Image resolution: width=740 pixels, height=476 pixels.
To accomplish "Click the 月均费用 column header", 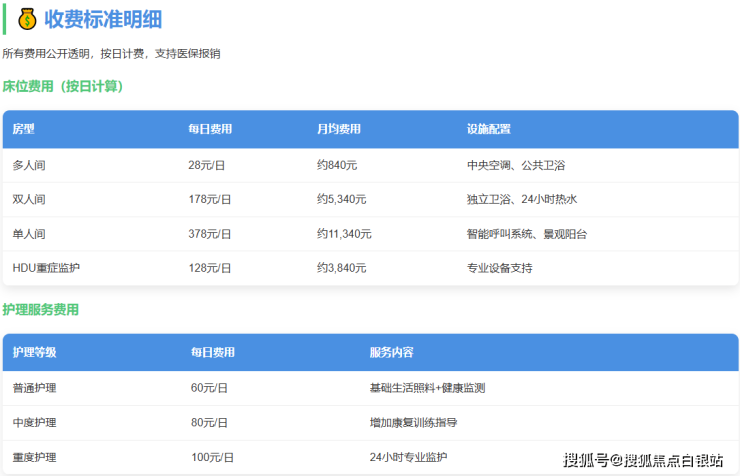I will 339,129.
